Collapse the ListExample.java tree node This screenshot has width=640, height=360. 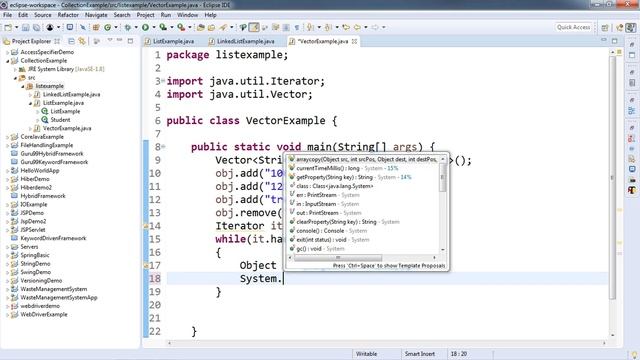click(30, 103)
